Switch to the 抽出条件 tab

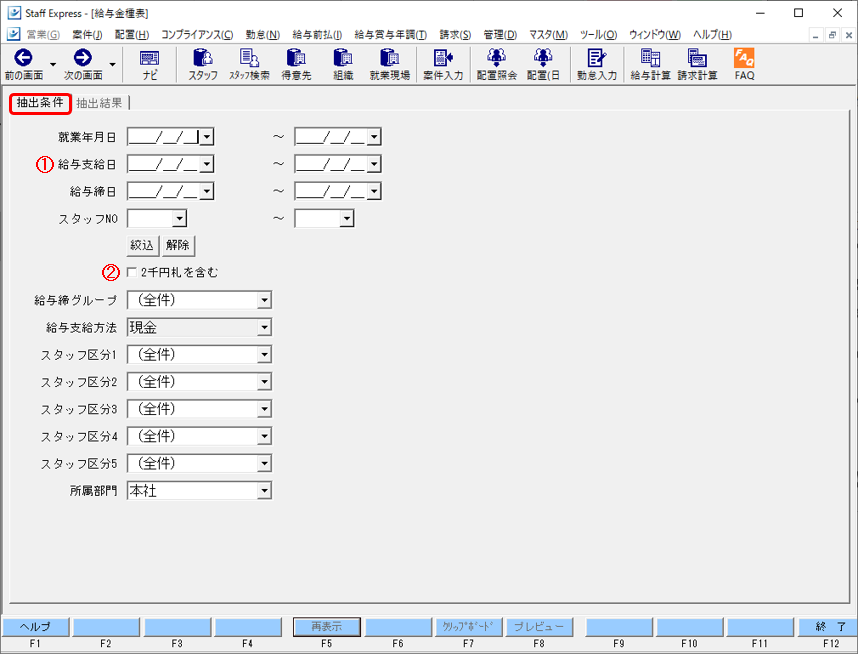40,103
